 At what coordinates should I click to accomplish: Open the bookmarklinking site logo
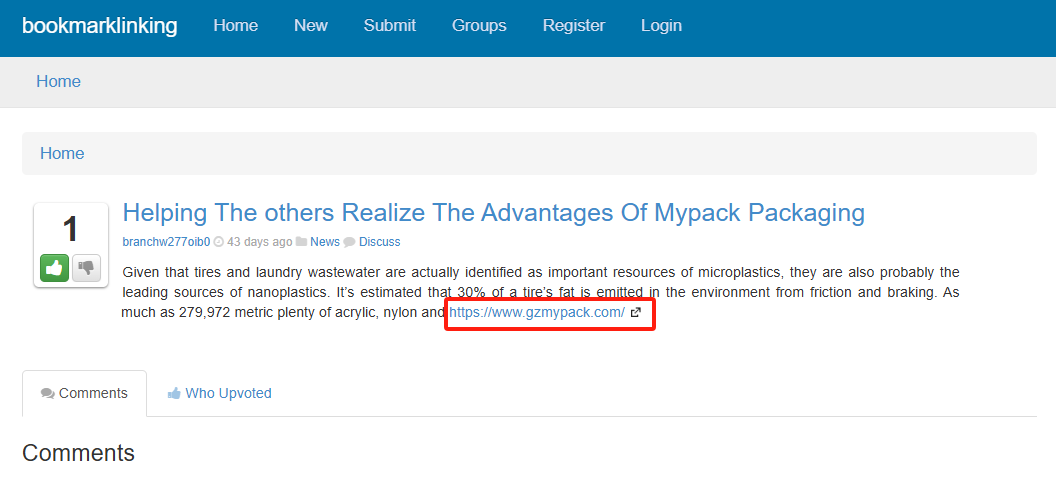point(100,26)
